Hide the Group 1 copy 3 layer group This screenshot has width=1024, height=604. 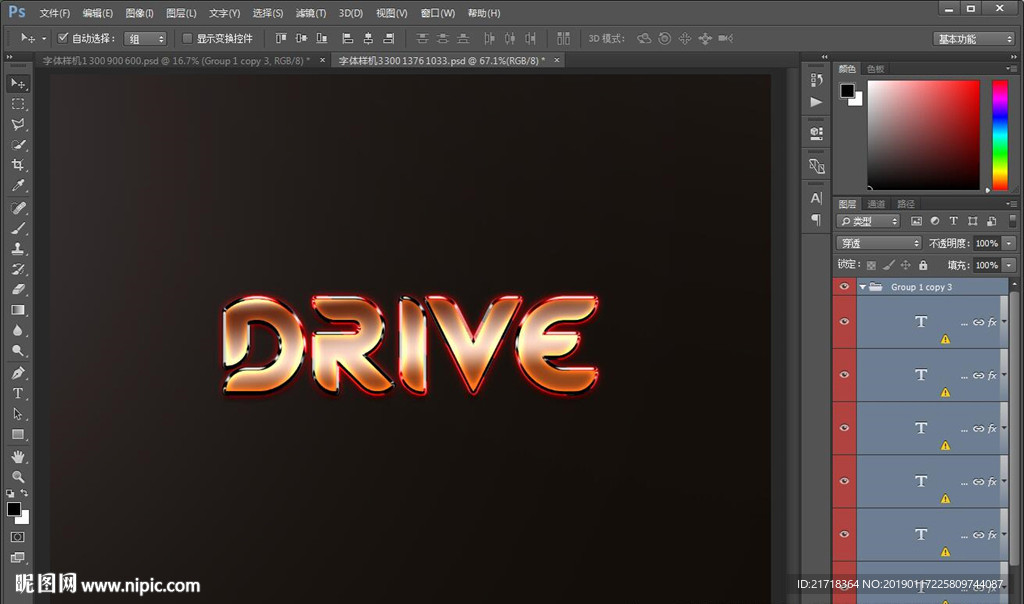(844, 287)
